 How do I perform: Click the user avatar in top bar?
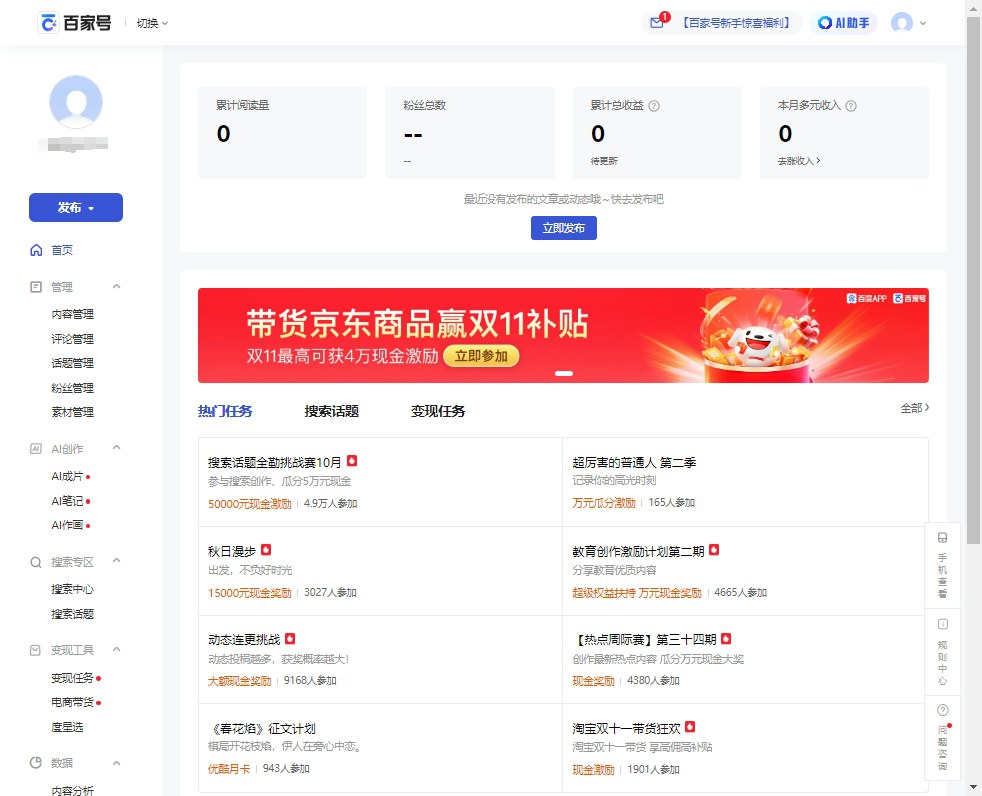902,23
